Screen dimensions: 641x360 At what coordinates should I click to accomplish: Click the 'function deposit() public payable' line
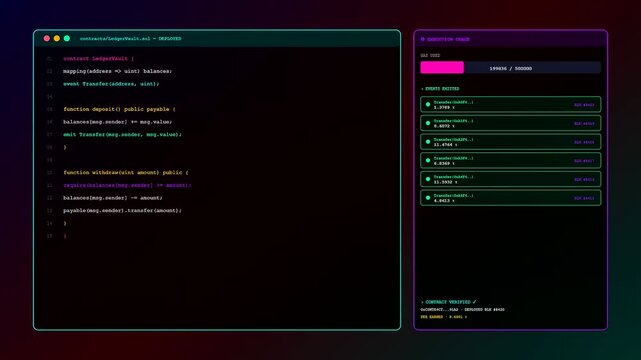point(119,109)
